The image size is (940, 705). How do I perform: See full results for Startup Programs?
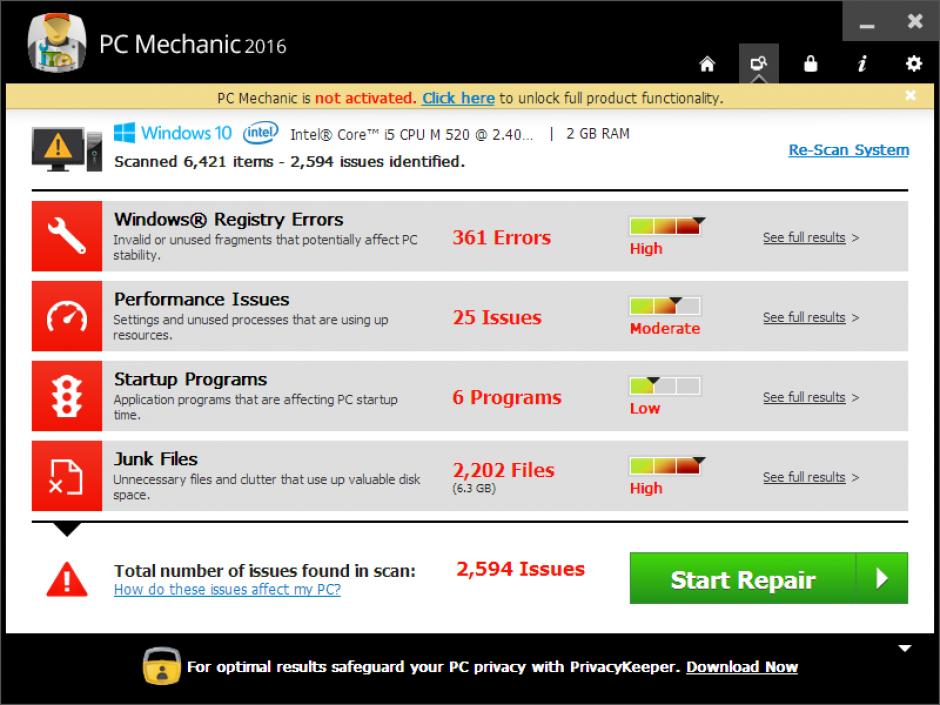tap(804, 397)
